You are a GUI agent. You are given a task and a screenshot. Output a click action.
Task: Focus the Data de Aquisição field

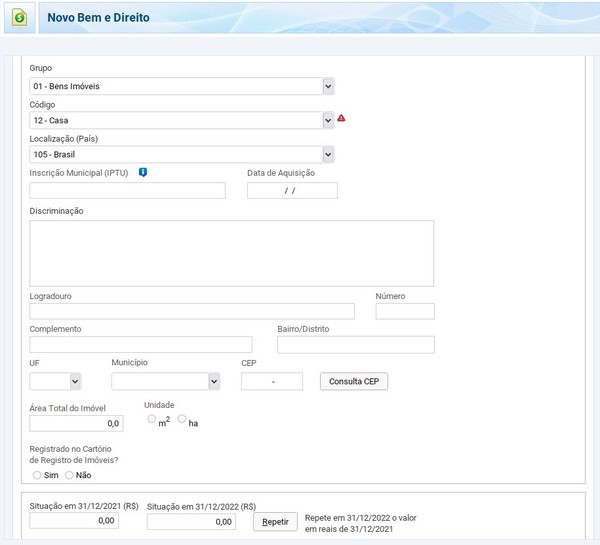point(292,190)
